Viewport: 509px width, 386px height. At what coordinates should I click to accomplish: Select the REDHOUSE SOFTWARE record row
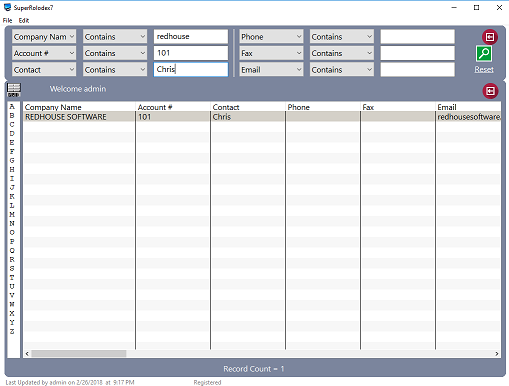pyautogui.click(x=262, y=117)
